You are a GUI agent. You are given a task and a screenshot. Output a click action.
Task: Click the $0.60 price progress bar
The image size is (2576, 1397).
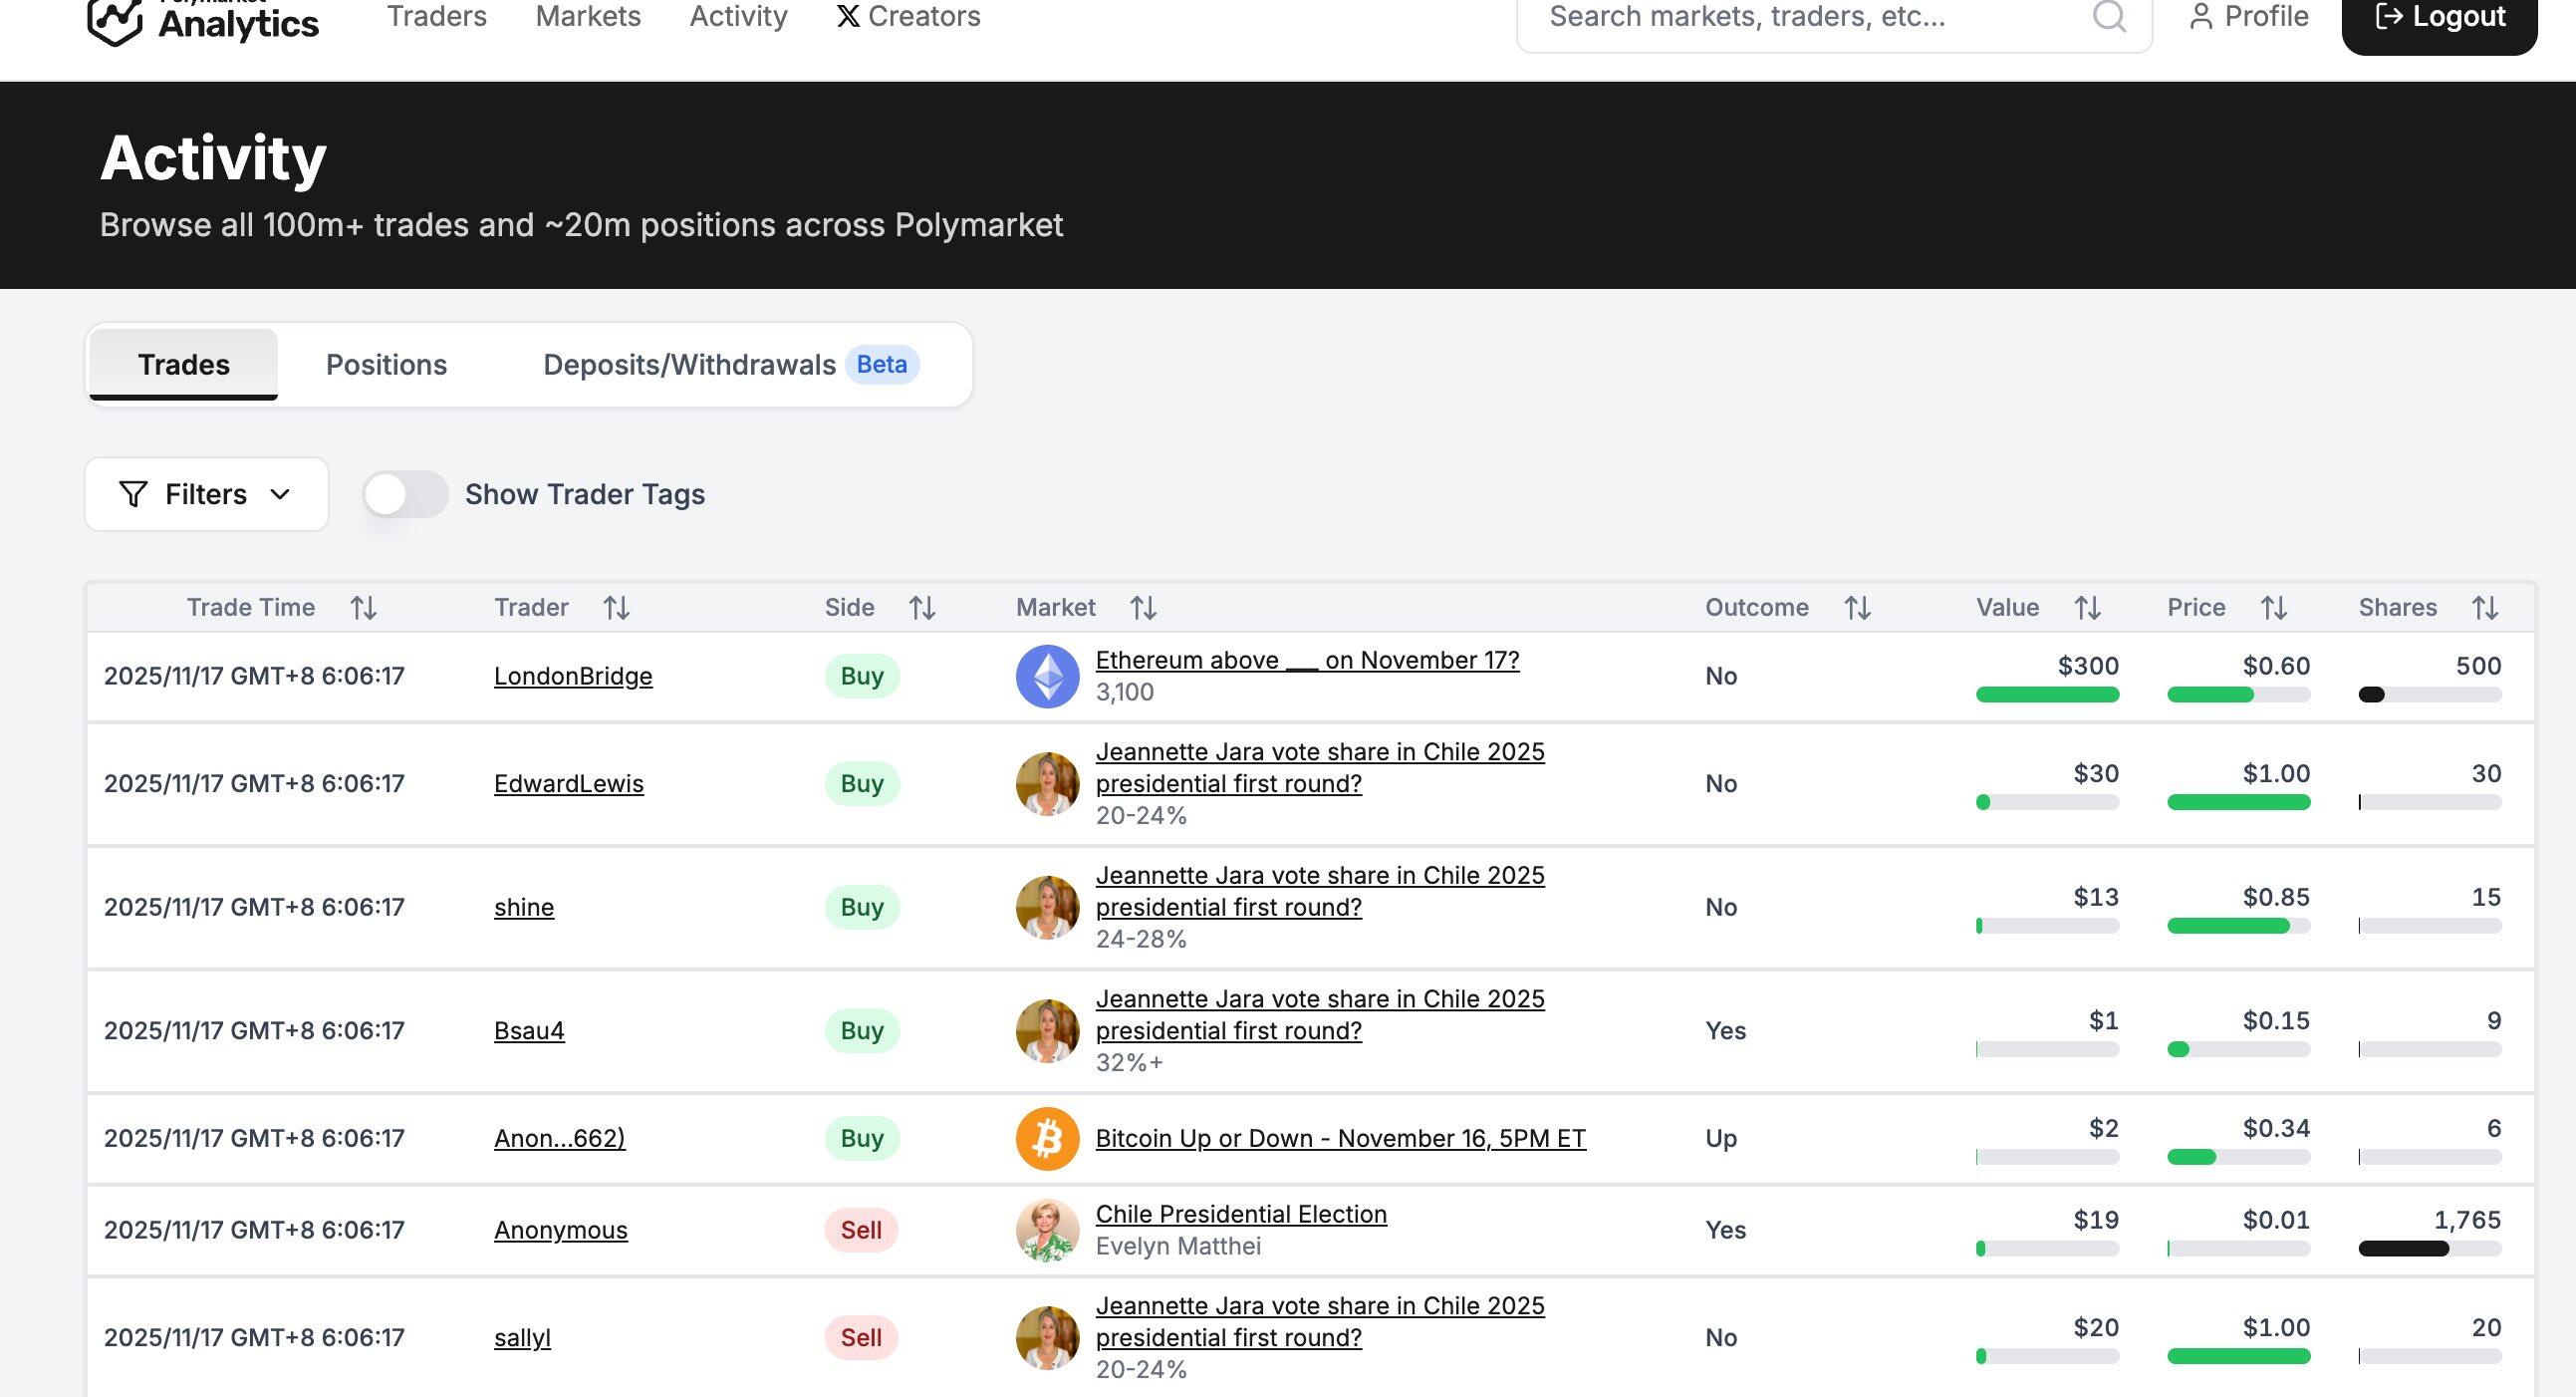[x=2238, y=694]
